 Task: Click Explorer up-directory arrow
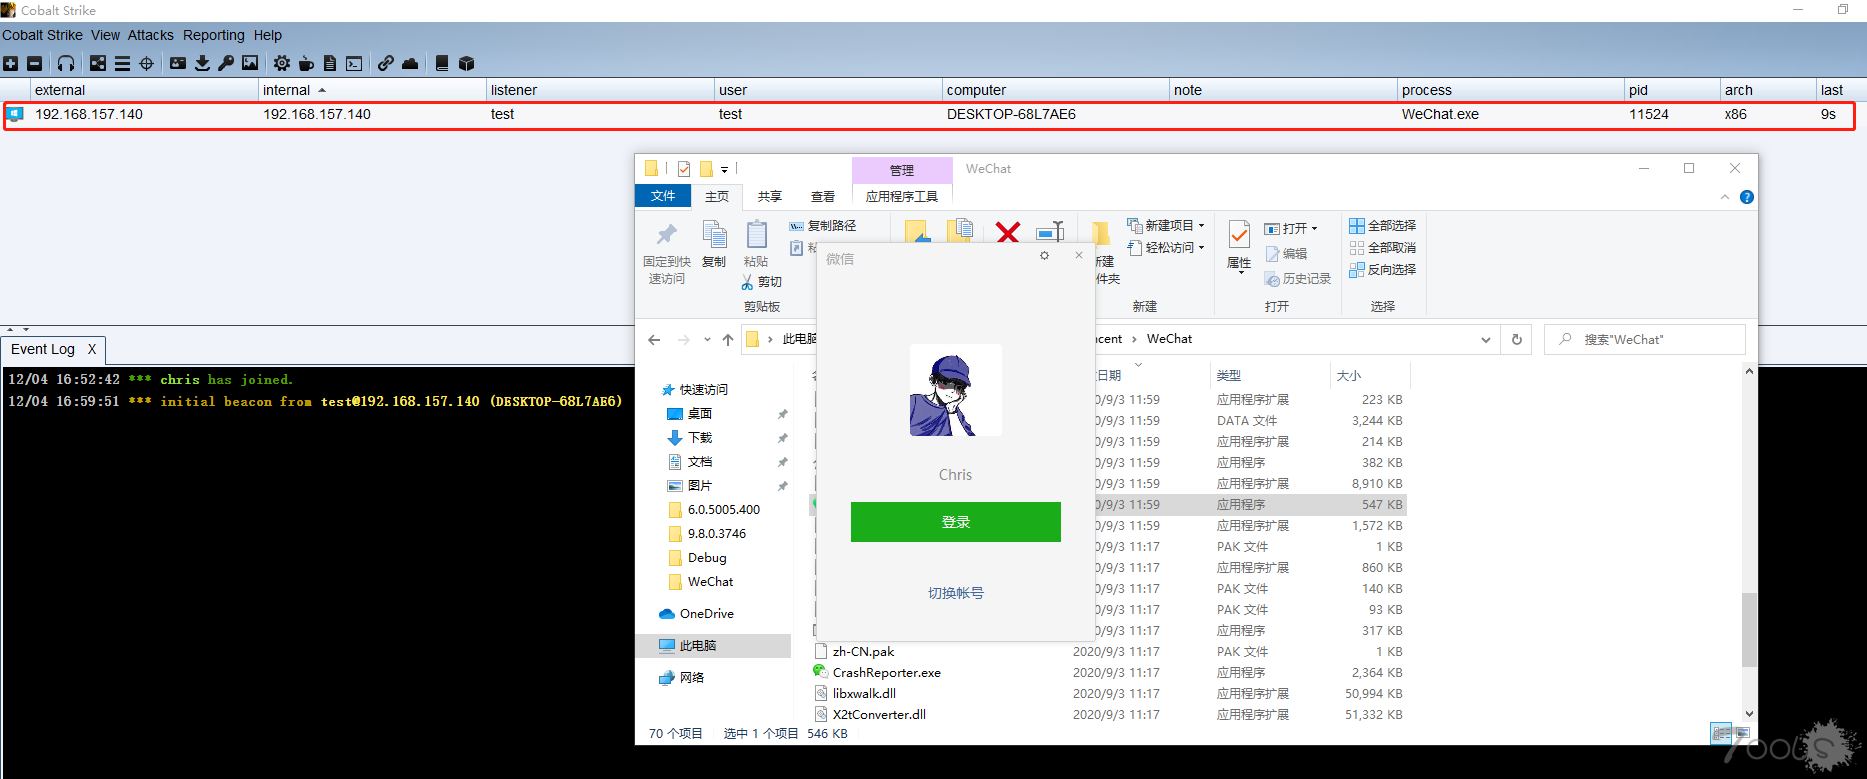(728, 339)
